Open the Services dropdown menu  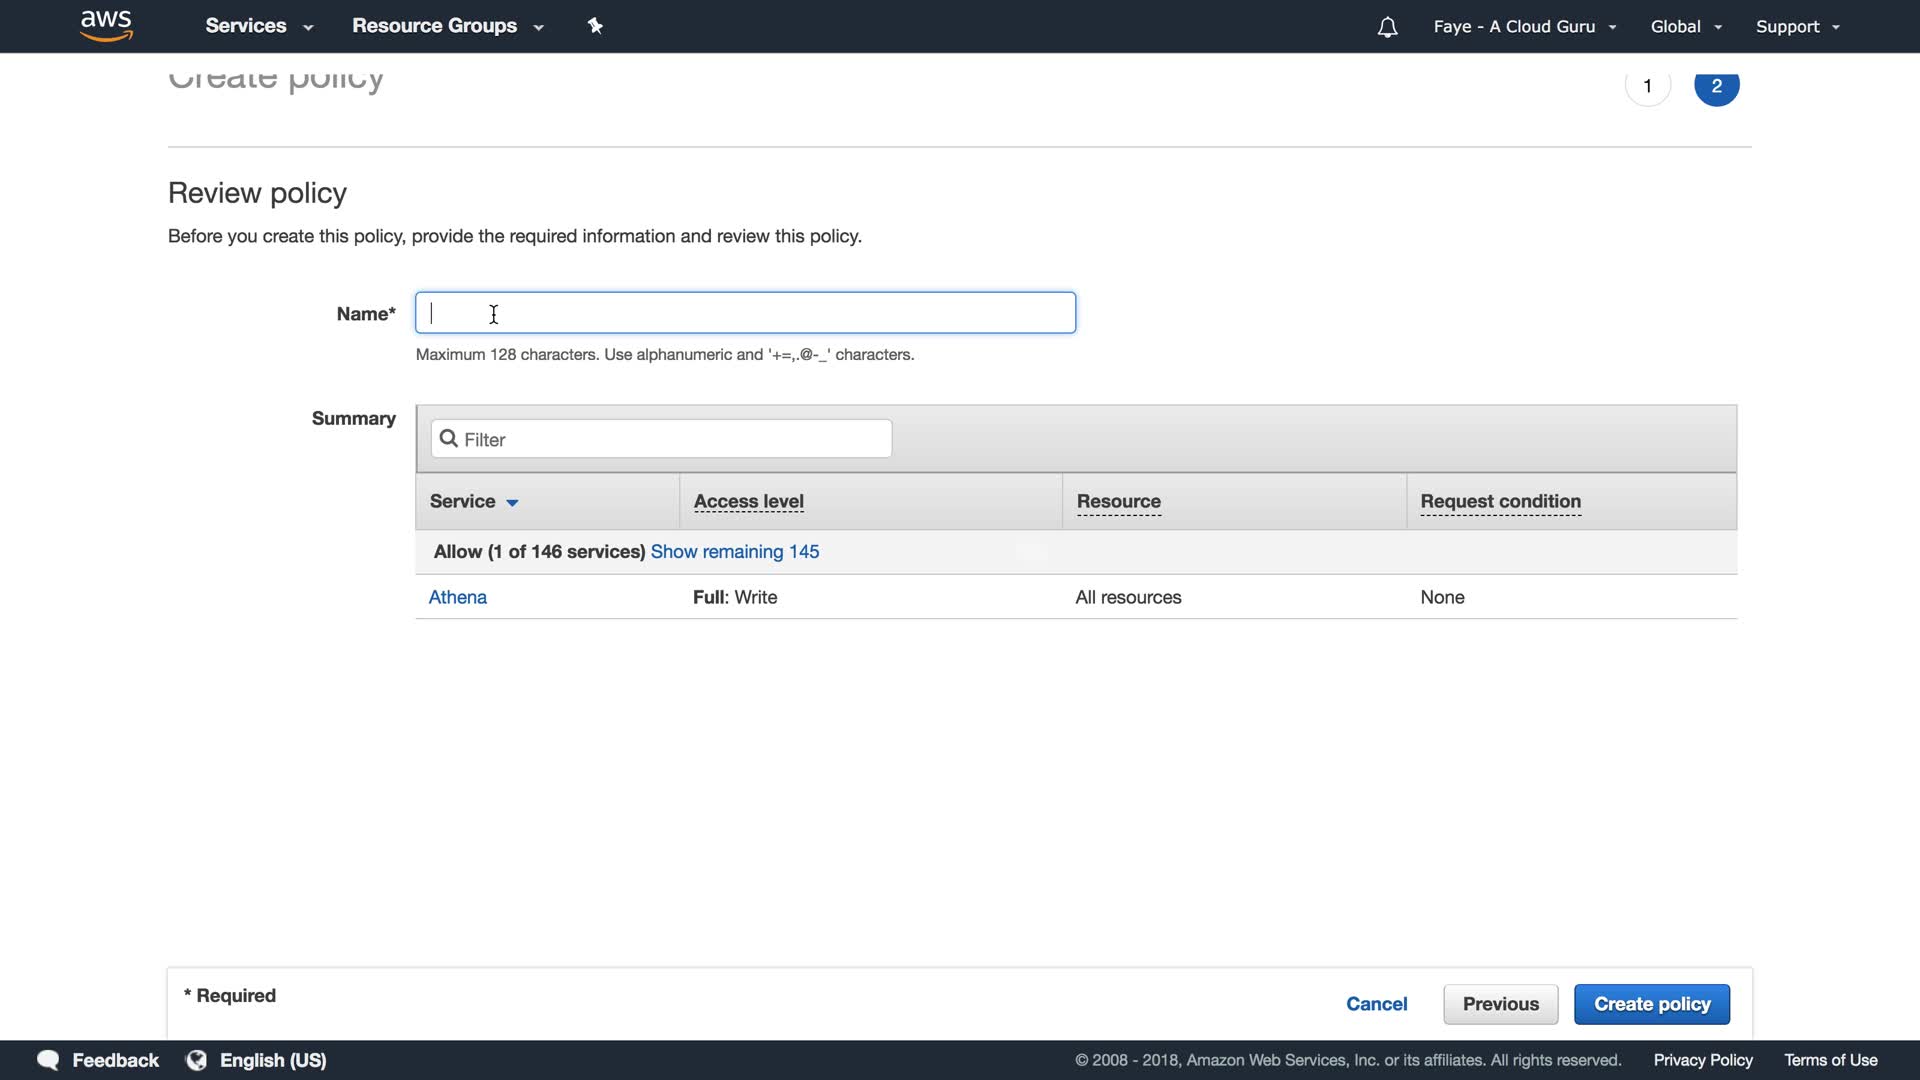[x=259, y=26]
